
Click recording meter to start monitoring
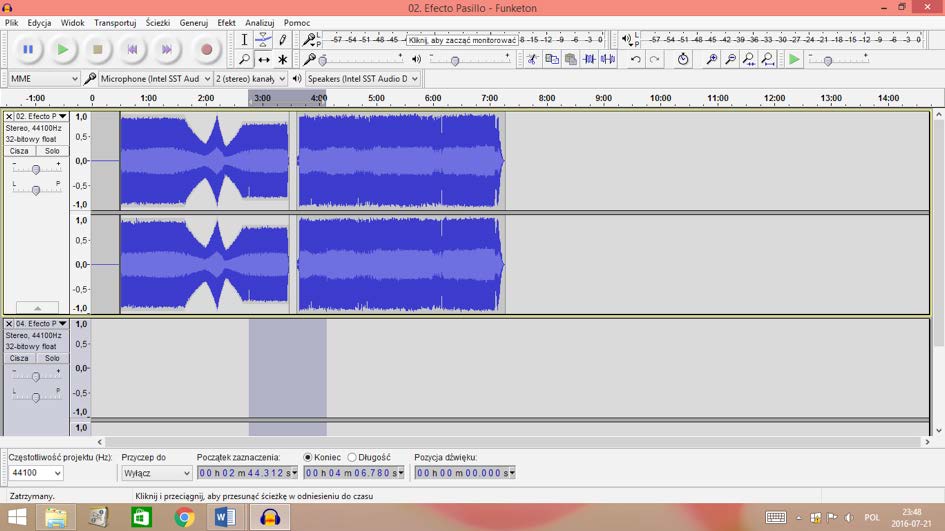[463, 40]
